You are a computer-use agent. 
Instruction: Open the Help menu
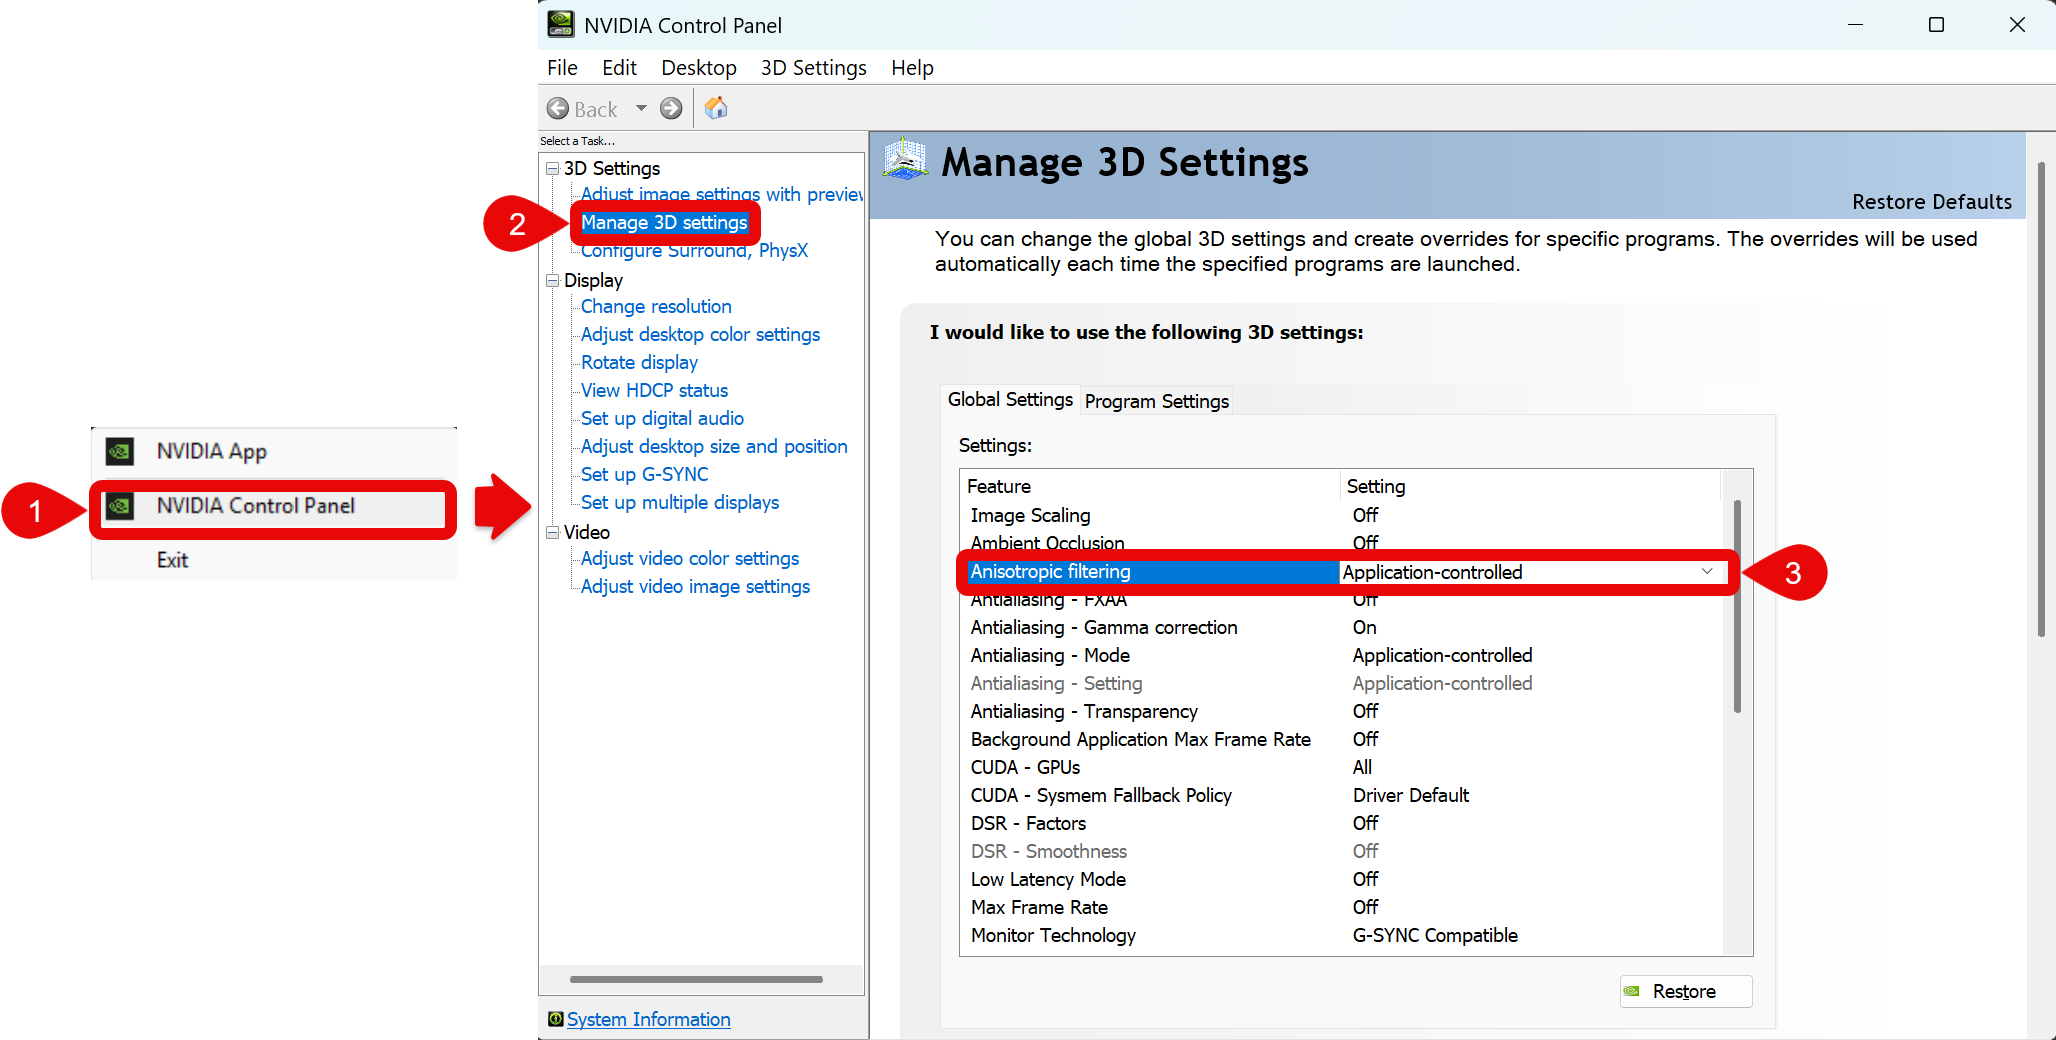(912, 68)
